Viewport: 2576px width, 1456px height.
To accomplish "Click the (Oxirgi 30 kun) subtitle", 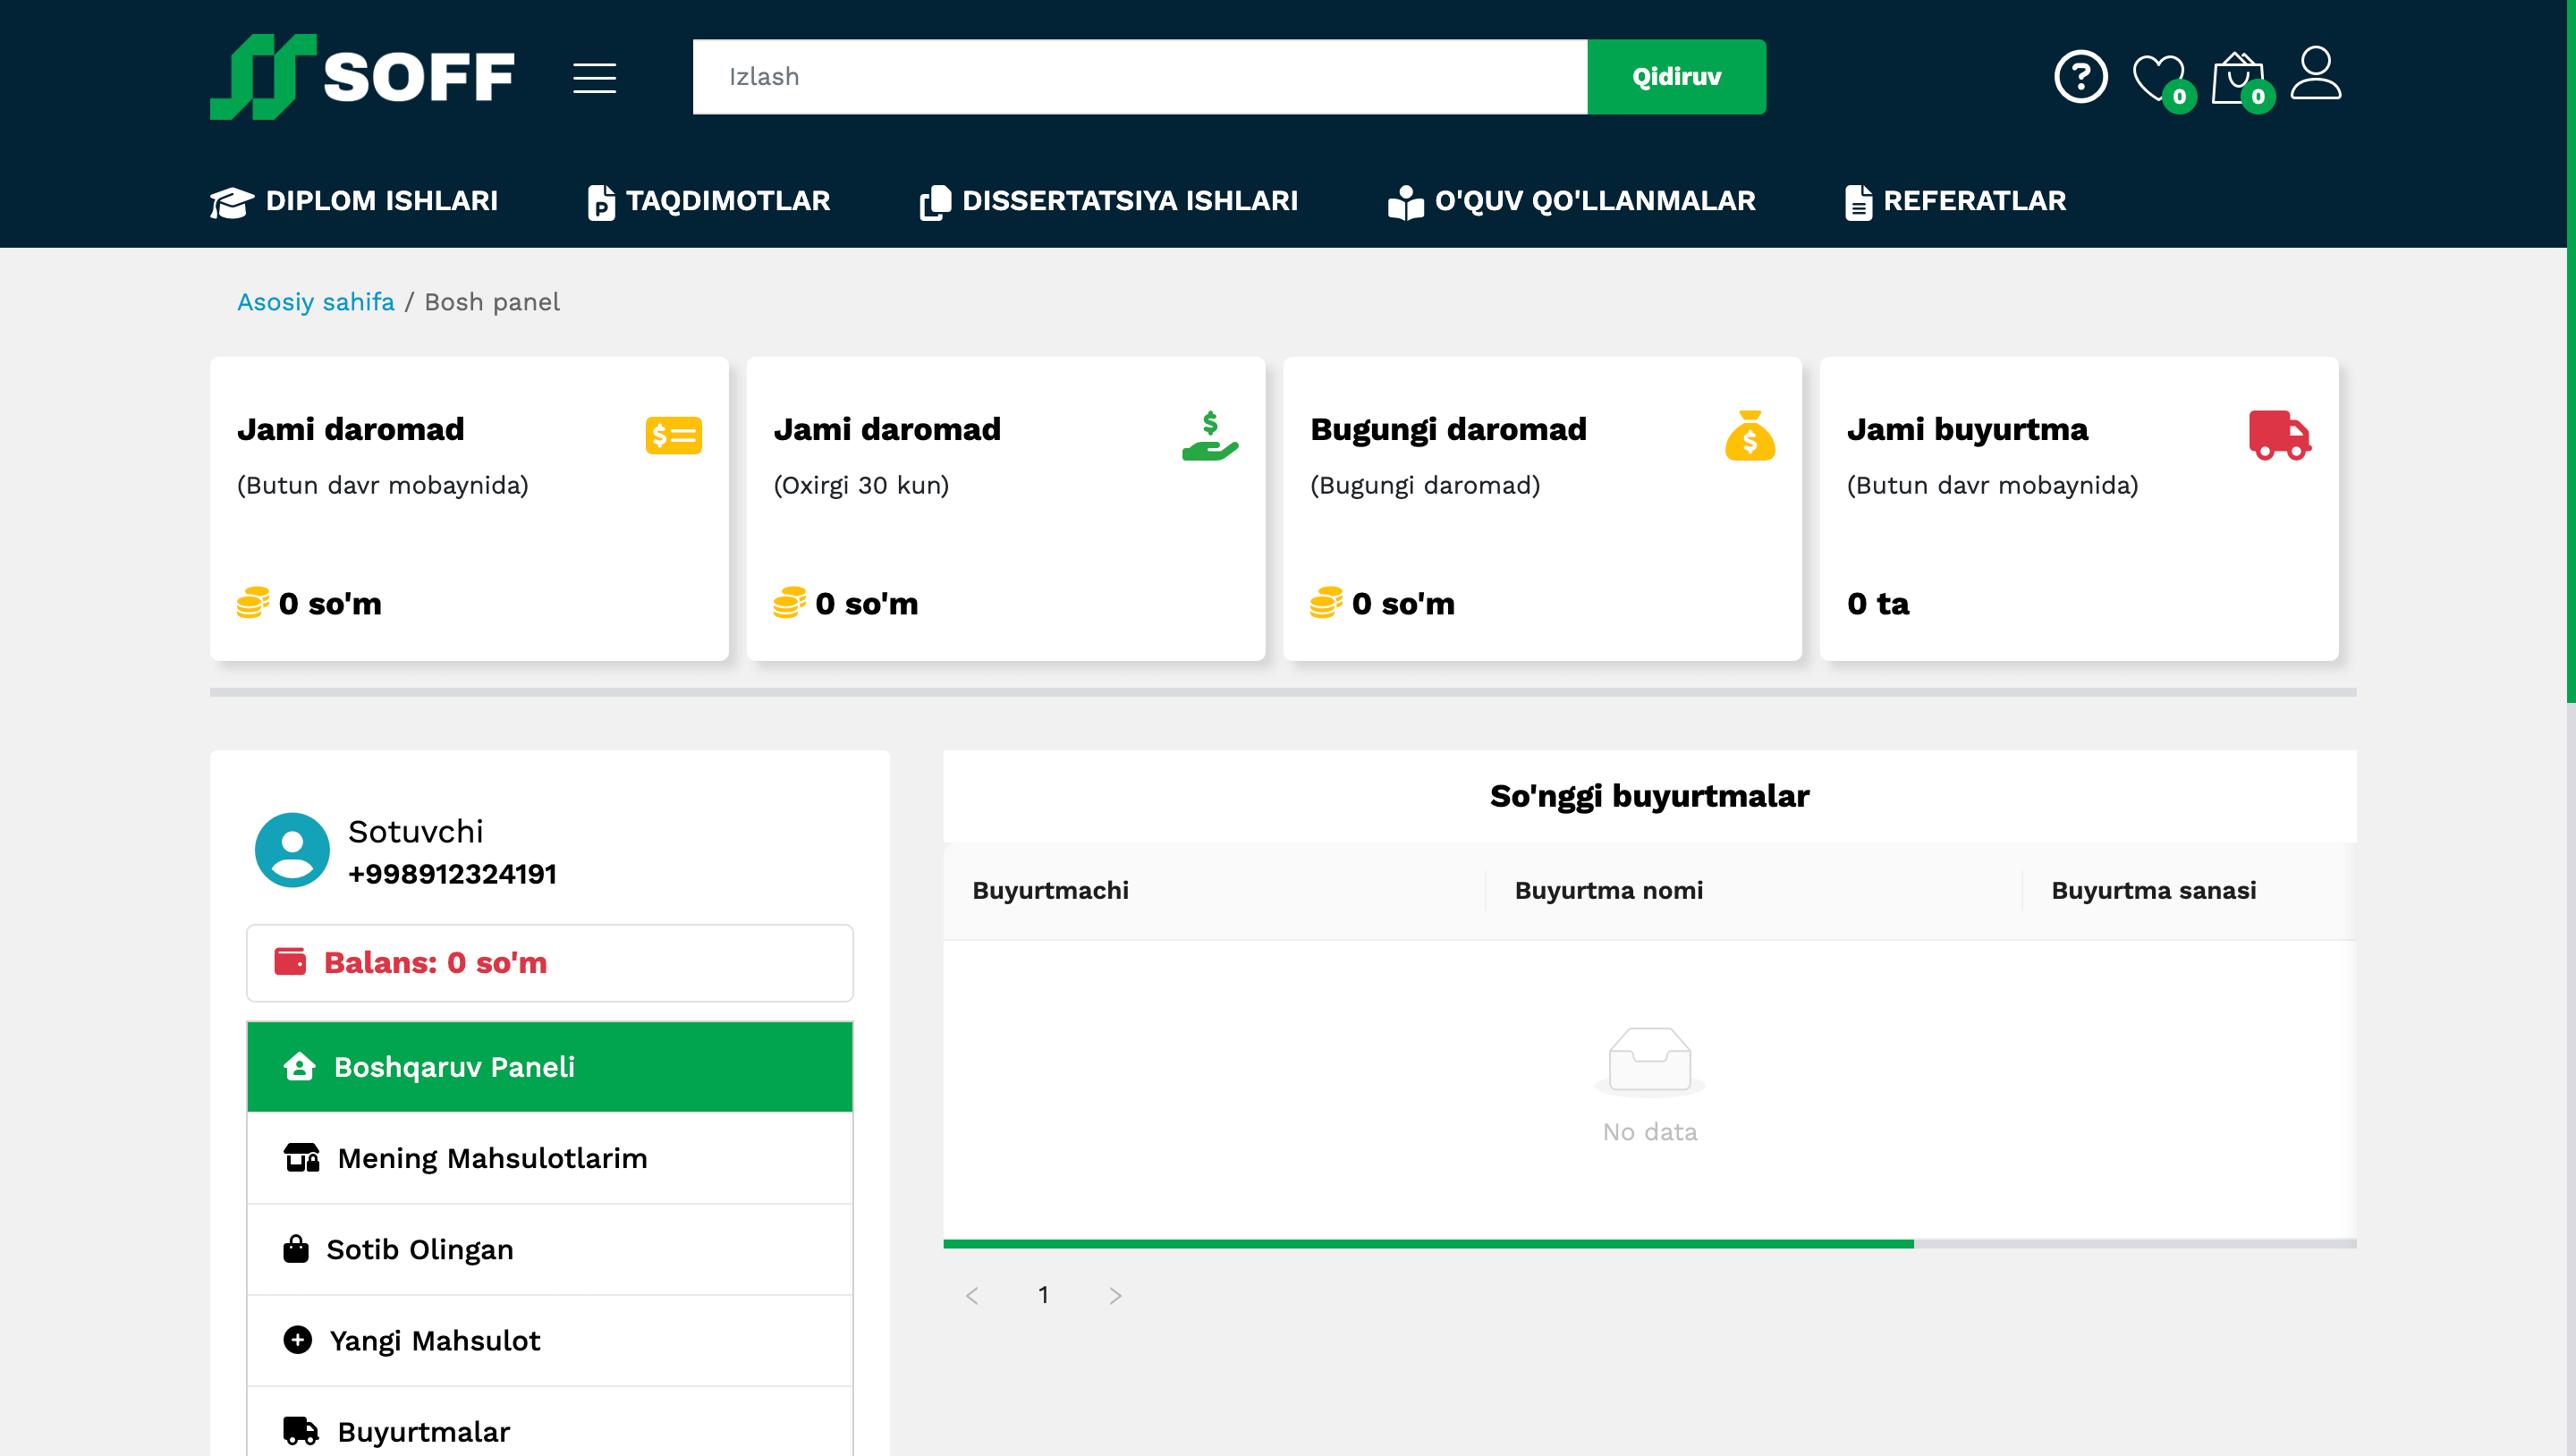I will pos(861,485).
